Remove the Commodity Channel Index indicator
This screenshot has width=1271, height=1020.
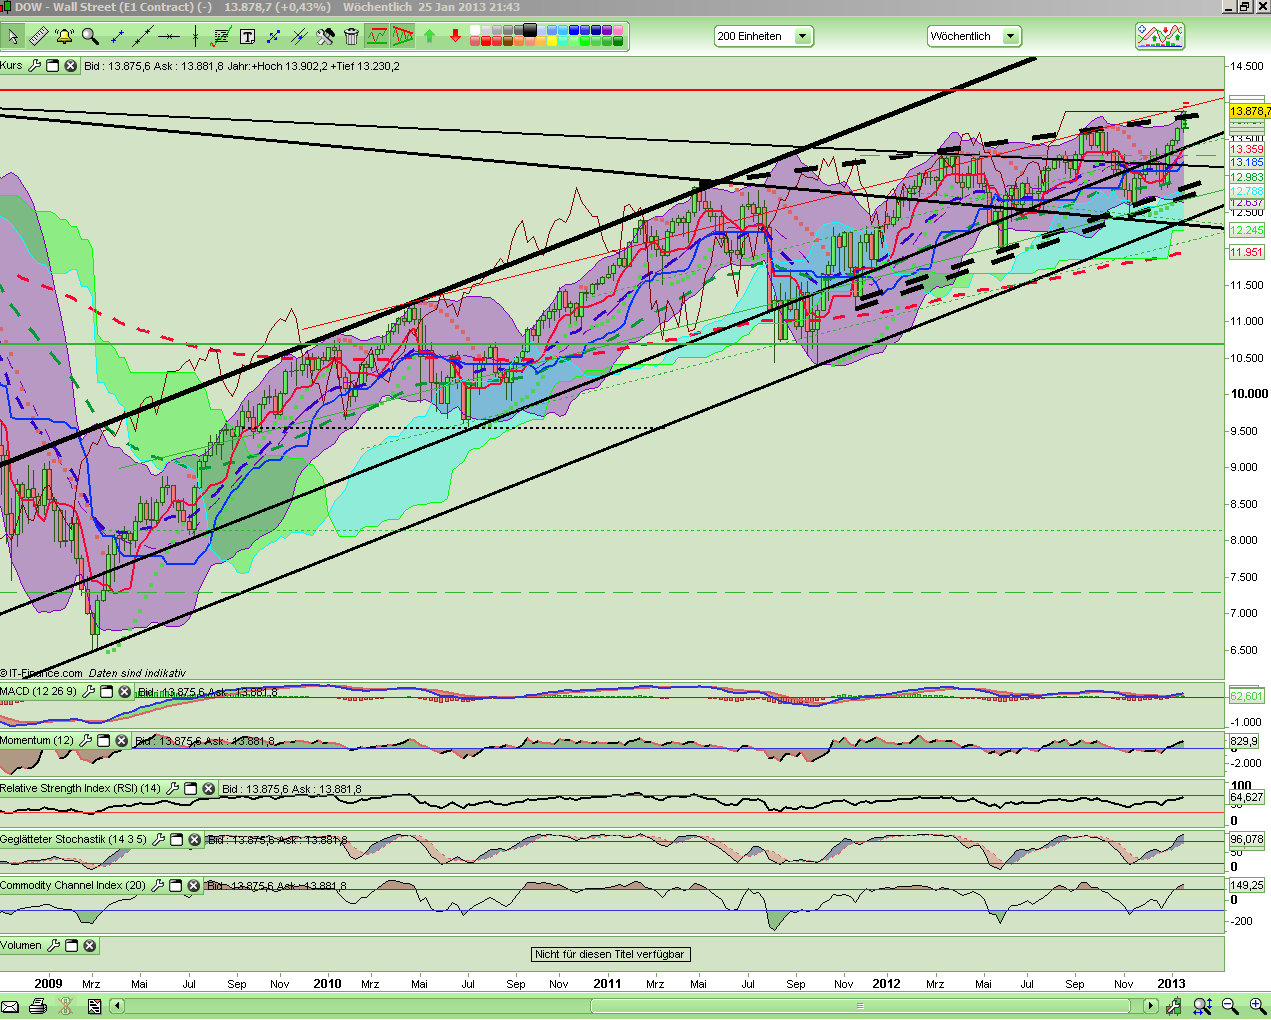tap(194, 886)
